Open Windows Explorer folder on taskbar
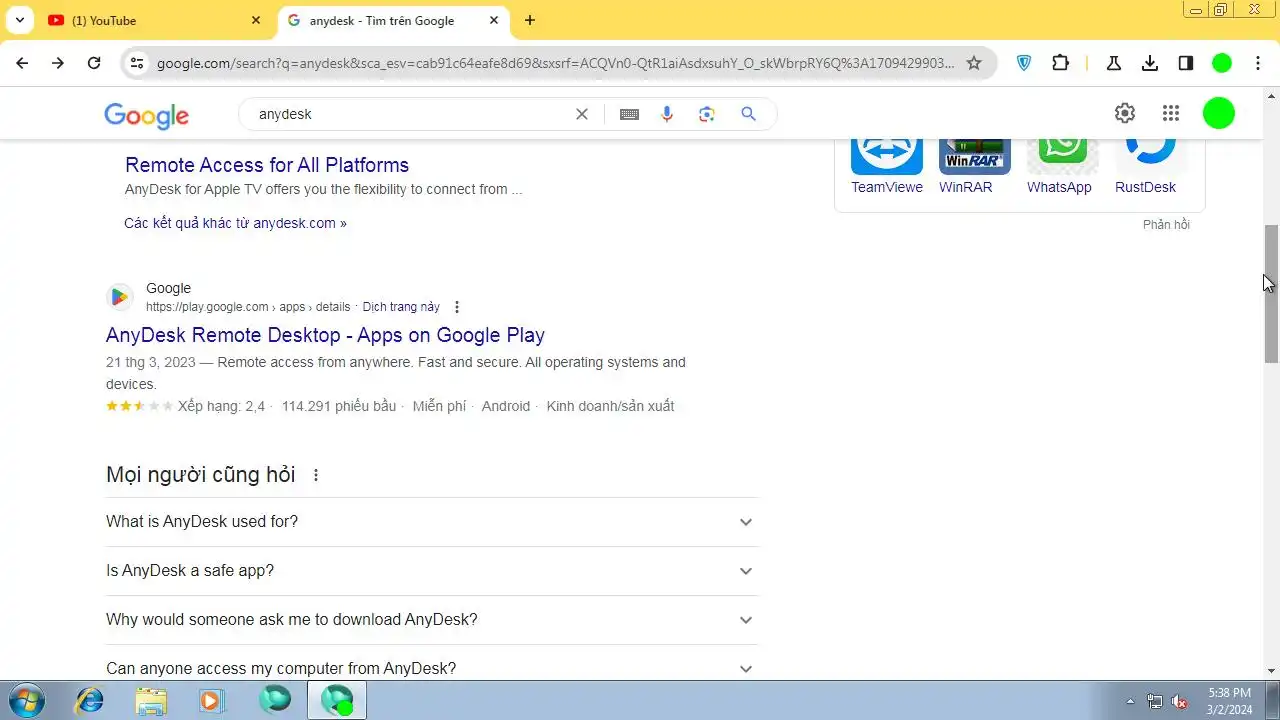 pos(151,700)
